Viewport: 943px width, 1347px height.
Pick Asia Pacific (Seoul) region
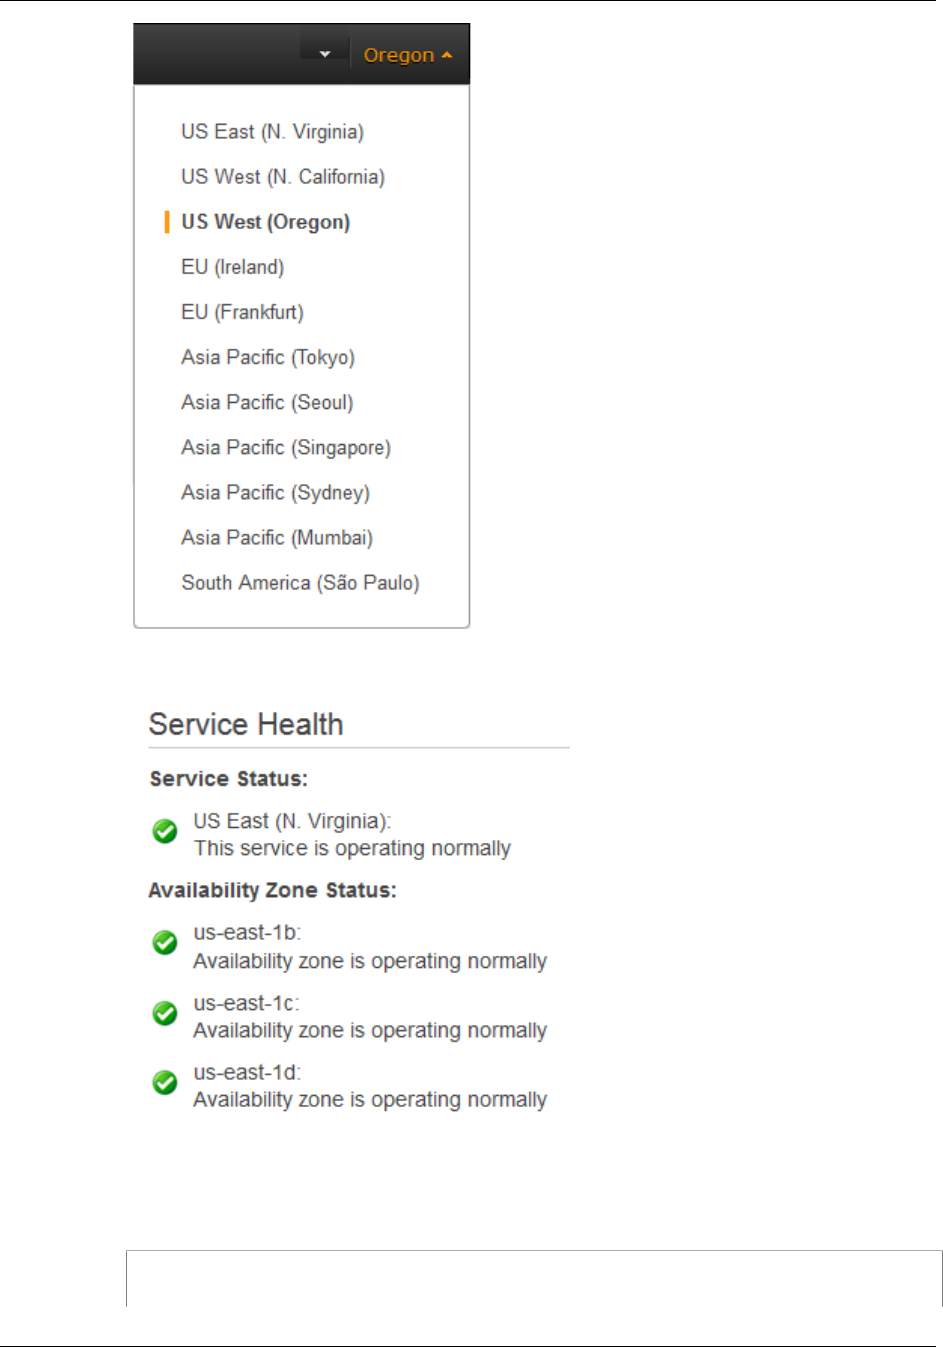click(x=267, y=402)
